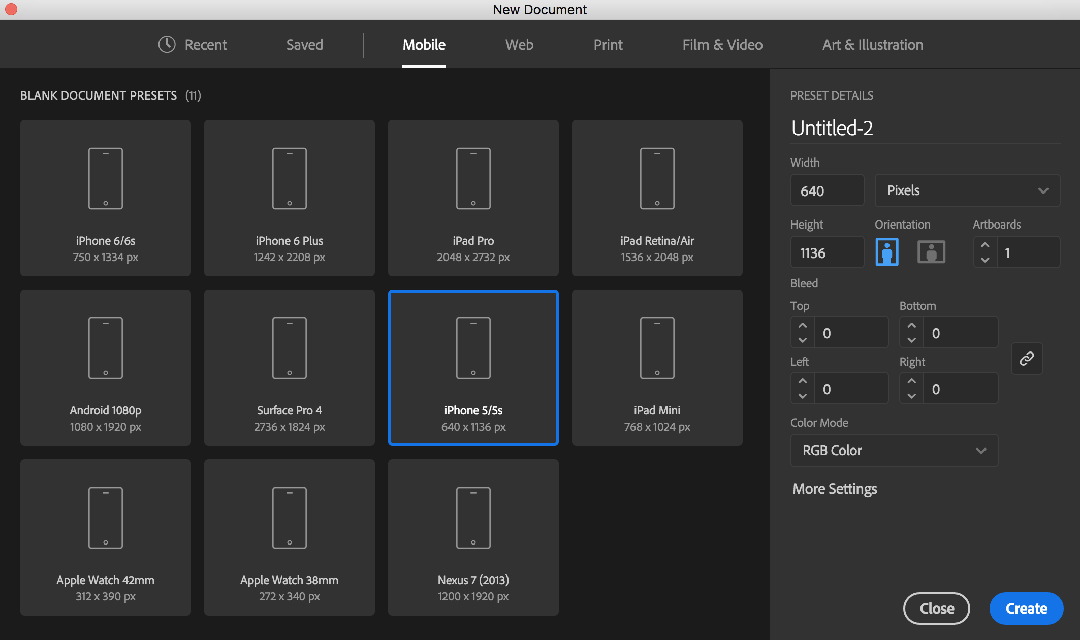Open the RGB Color mode dropdown

(x=893, y=451)
